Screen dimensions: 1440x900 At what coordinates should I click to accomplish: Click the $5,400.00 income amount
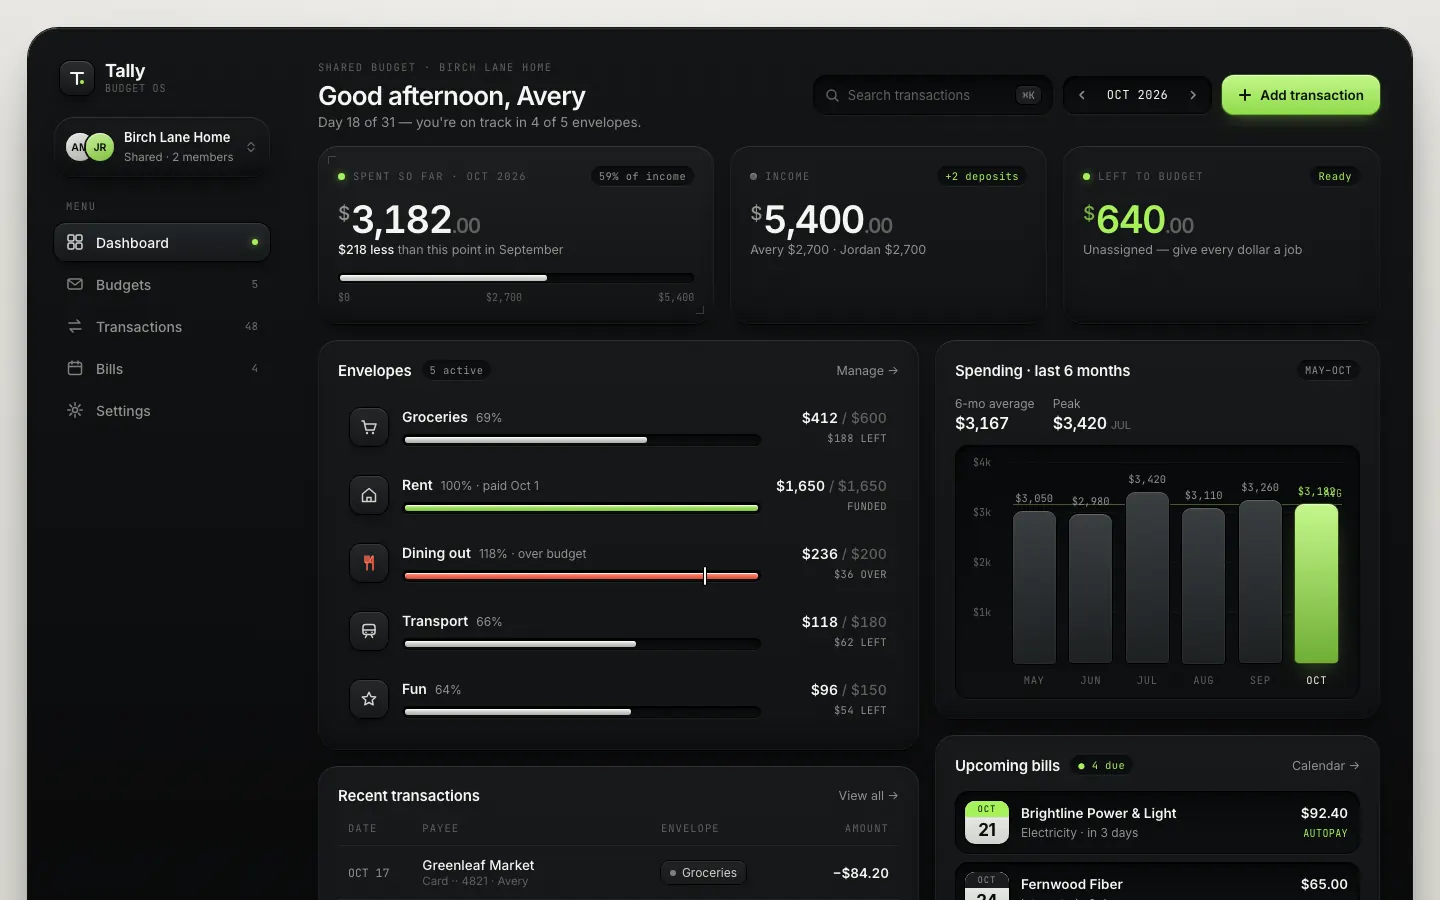coord(821,219)
